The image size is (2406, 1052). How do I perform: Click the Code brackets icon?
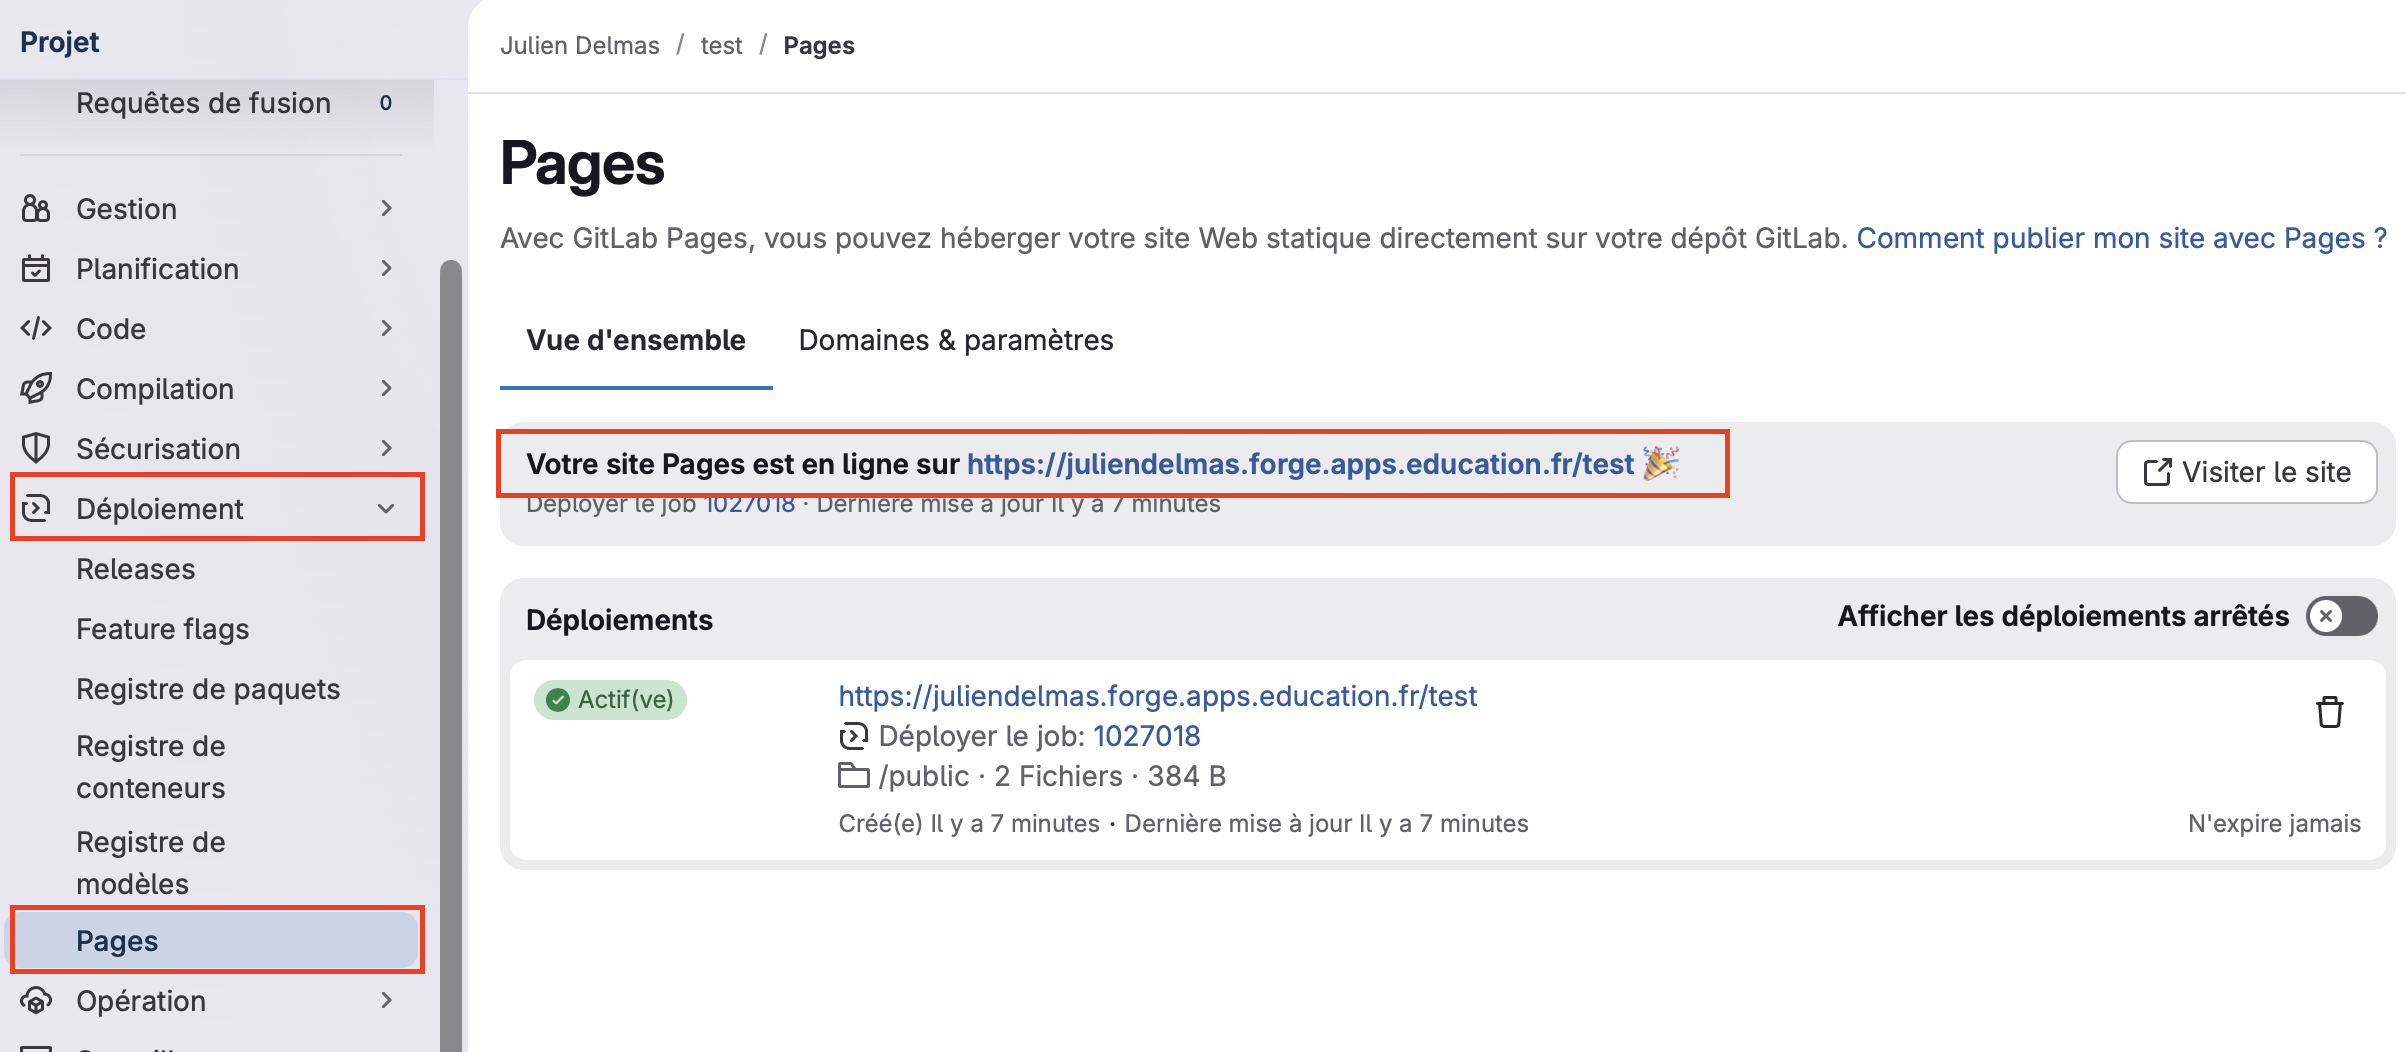pyautogui.click(x=36, y=329)
